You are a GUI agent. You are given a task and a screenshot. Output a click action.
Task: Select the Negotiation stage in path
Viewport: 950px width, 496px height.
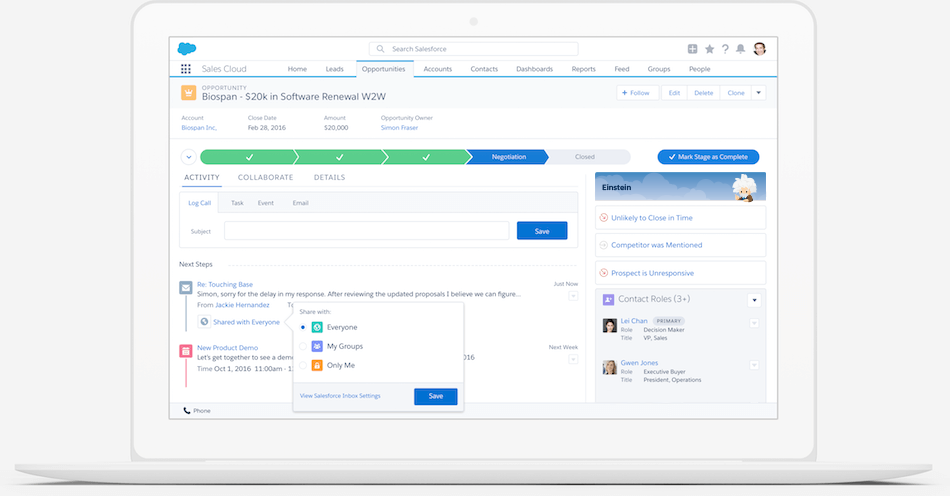(x=508, y=157)
